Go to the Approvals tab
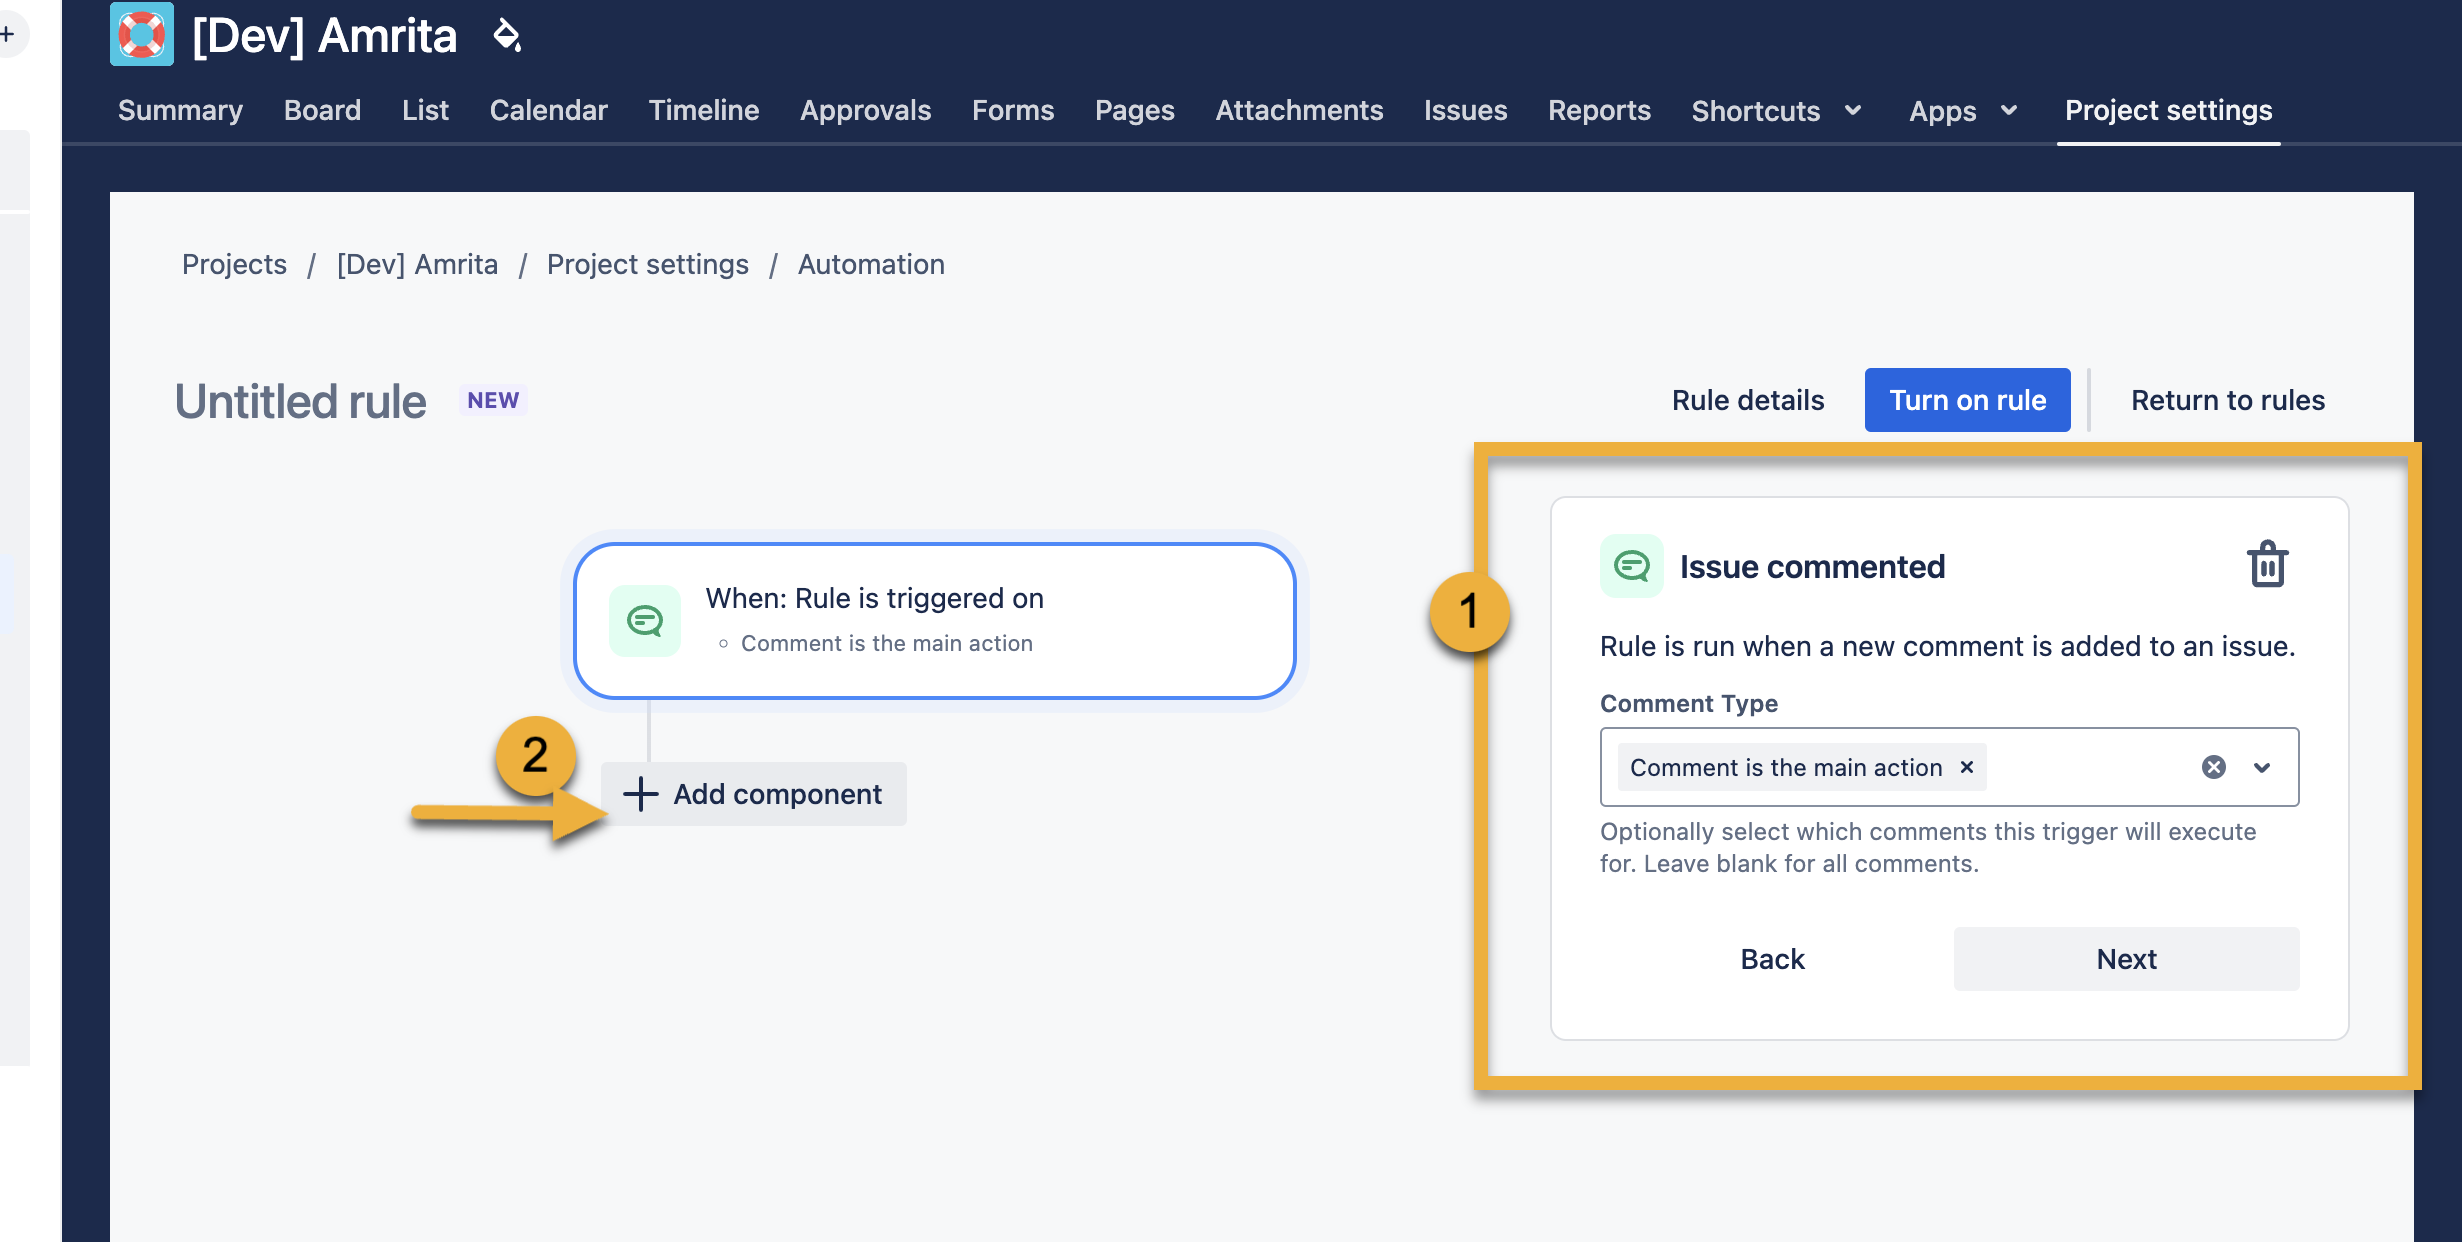The width and height of the screenshot is (2462, 1242). click(x=864, y=111)
